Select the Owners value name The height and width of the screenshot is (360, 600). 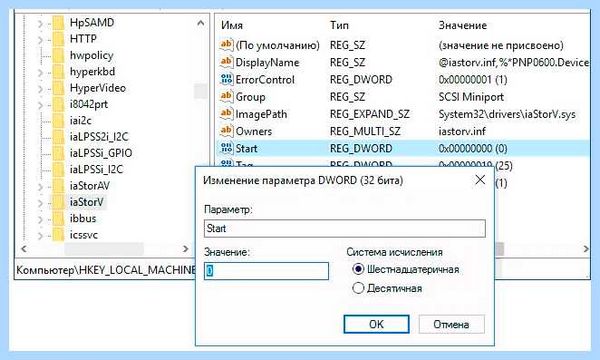pyautogui.click(x=254, y=131)
